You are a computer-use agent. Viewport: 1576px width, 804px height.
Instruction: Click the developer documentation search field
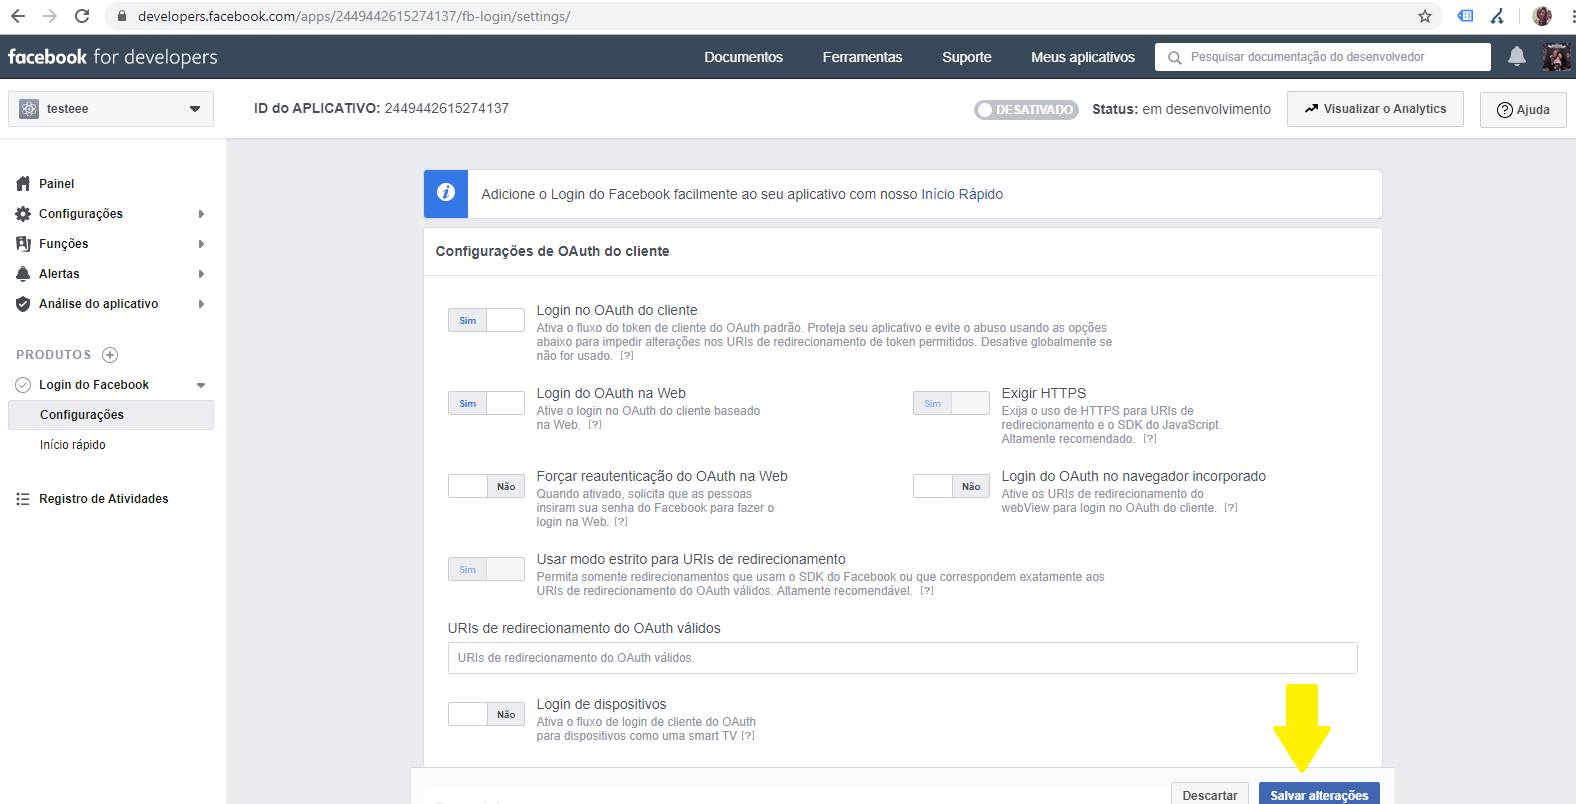click(1322, 57)
